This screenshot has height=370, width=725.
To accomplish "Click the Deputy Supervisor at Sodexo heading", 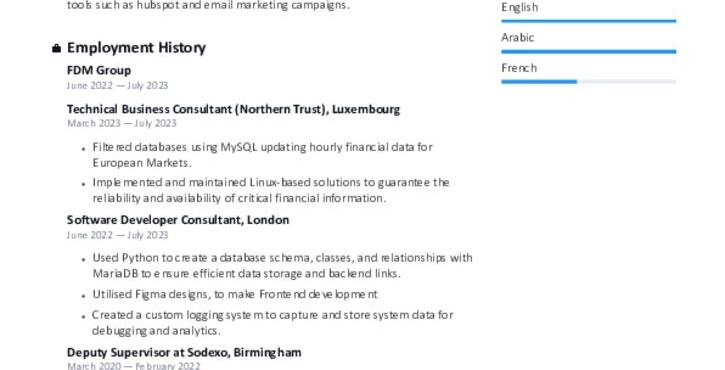I will point(184,352).
